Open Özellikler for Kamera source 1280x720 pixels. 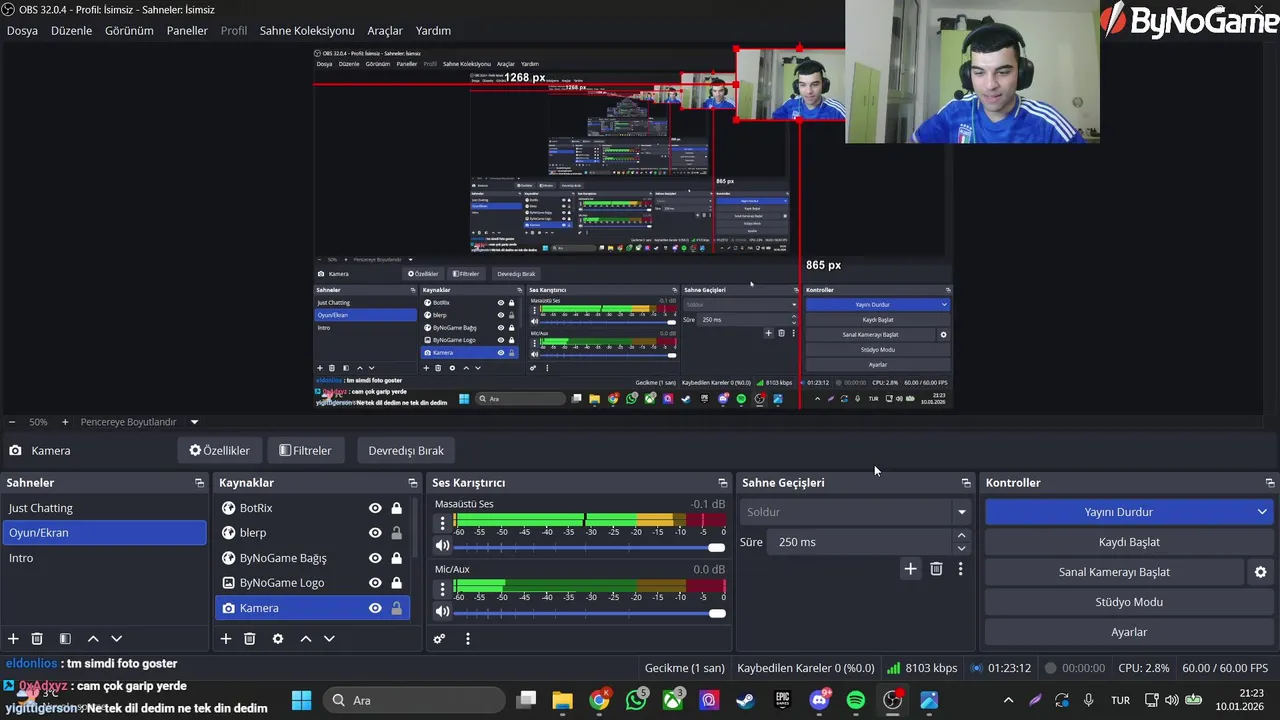coord(219,450)
